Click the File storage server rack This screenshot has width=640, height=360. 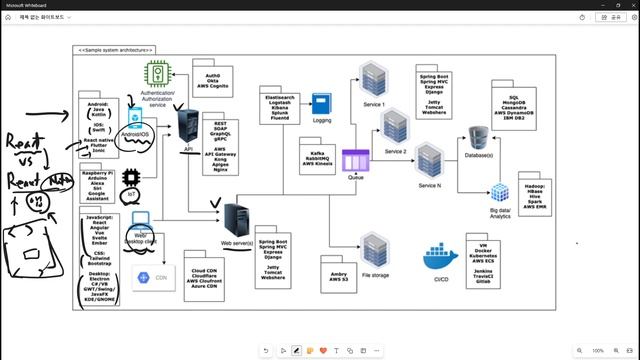pyautogui.click(x=375, y=251)
